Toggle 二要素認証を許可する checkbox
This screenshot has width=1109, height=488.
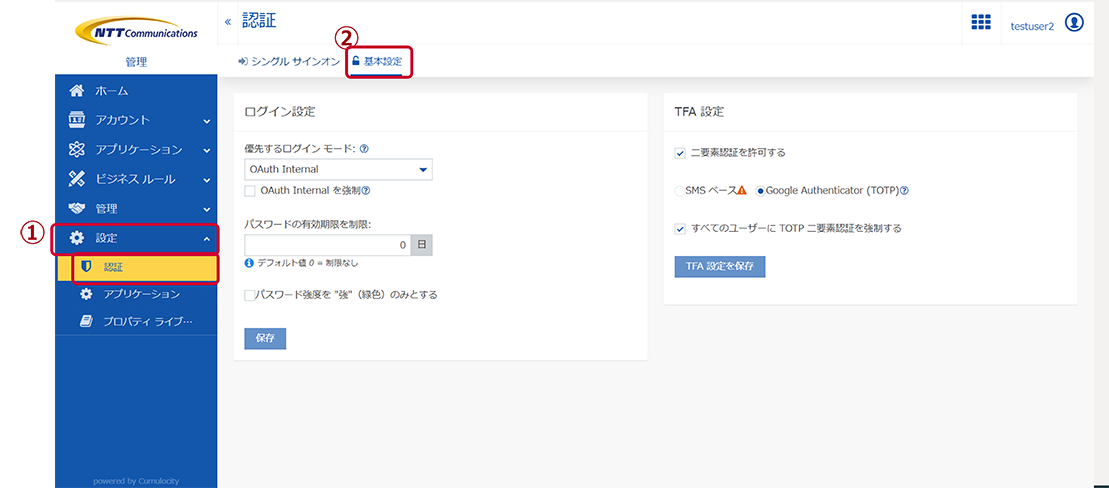(680, 152)
